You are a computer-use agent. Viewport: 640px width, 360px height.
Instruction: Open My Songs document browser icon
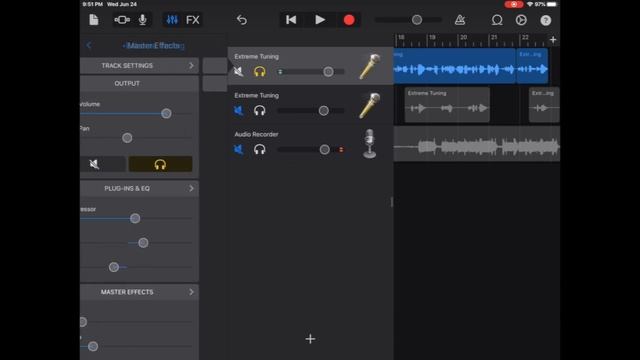coord(93,20)
